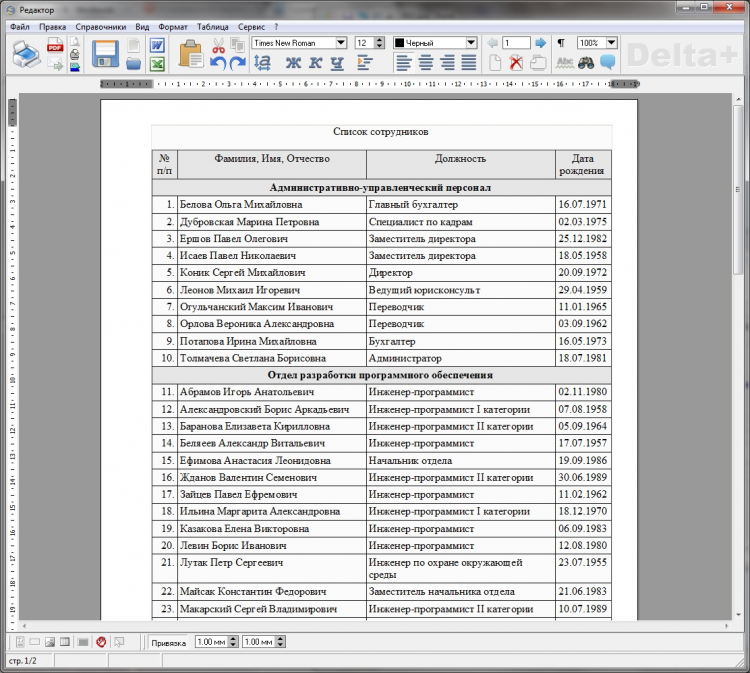
Task: Copy the selection icon
Action: (238, 44)
